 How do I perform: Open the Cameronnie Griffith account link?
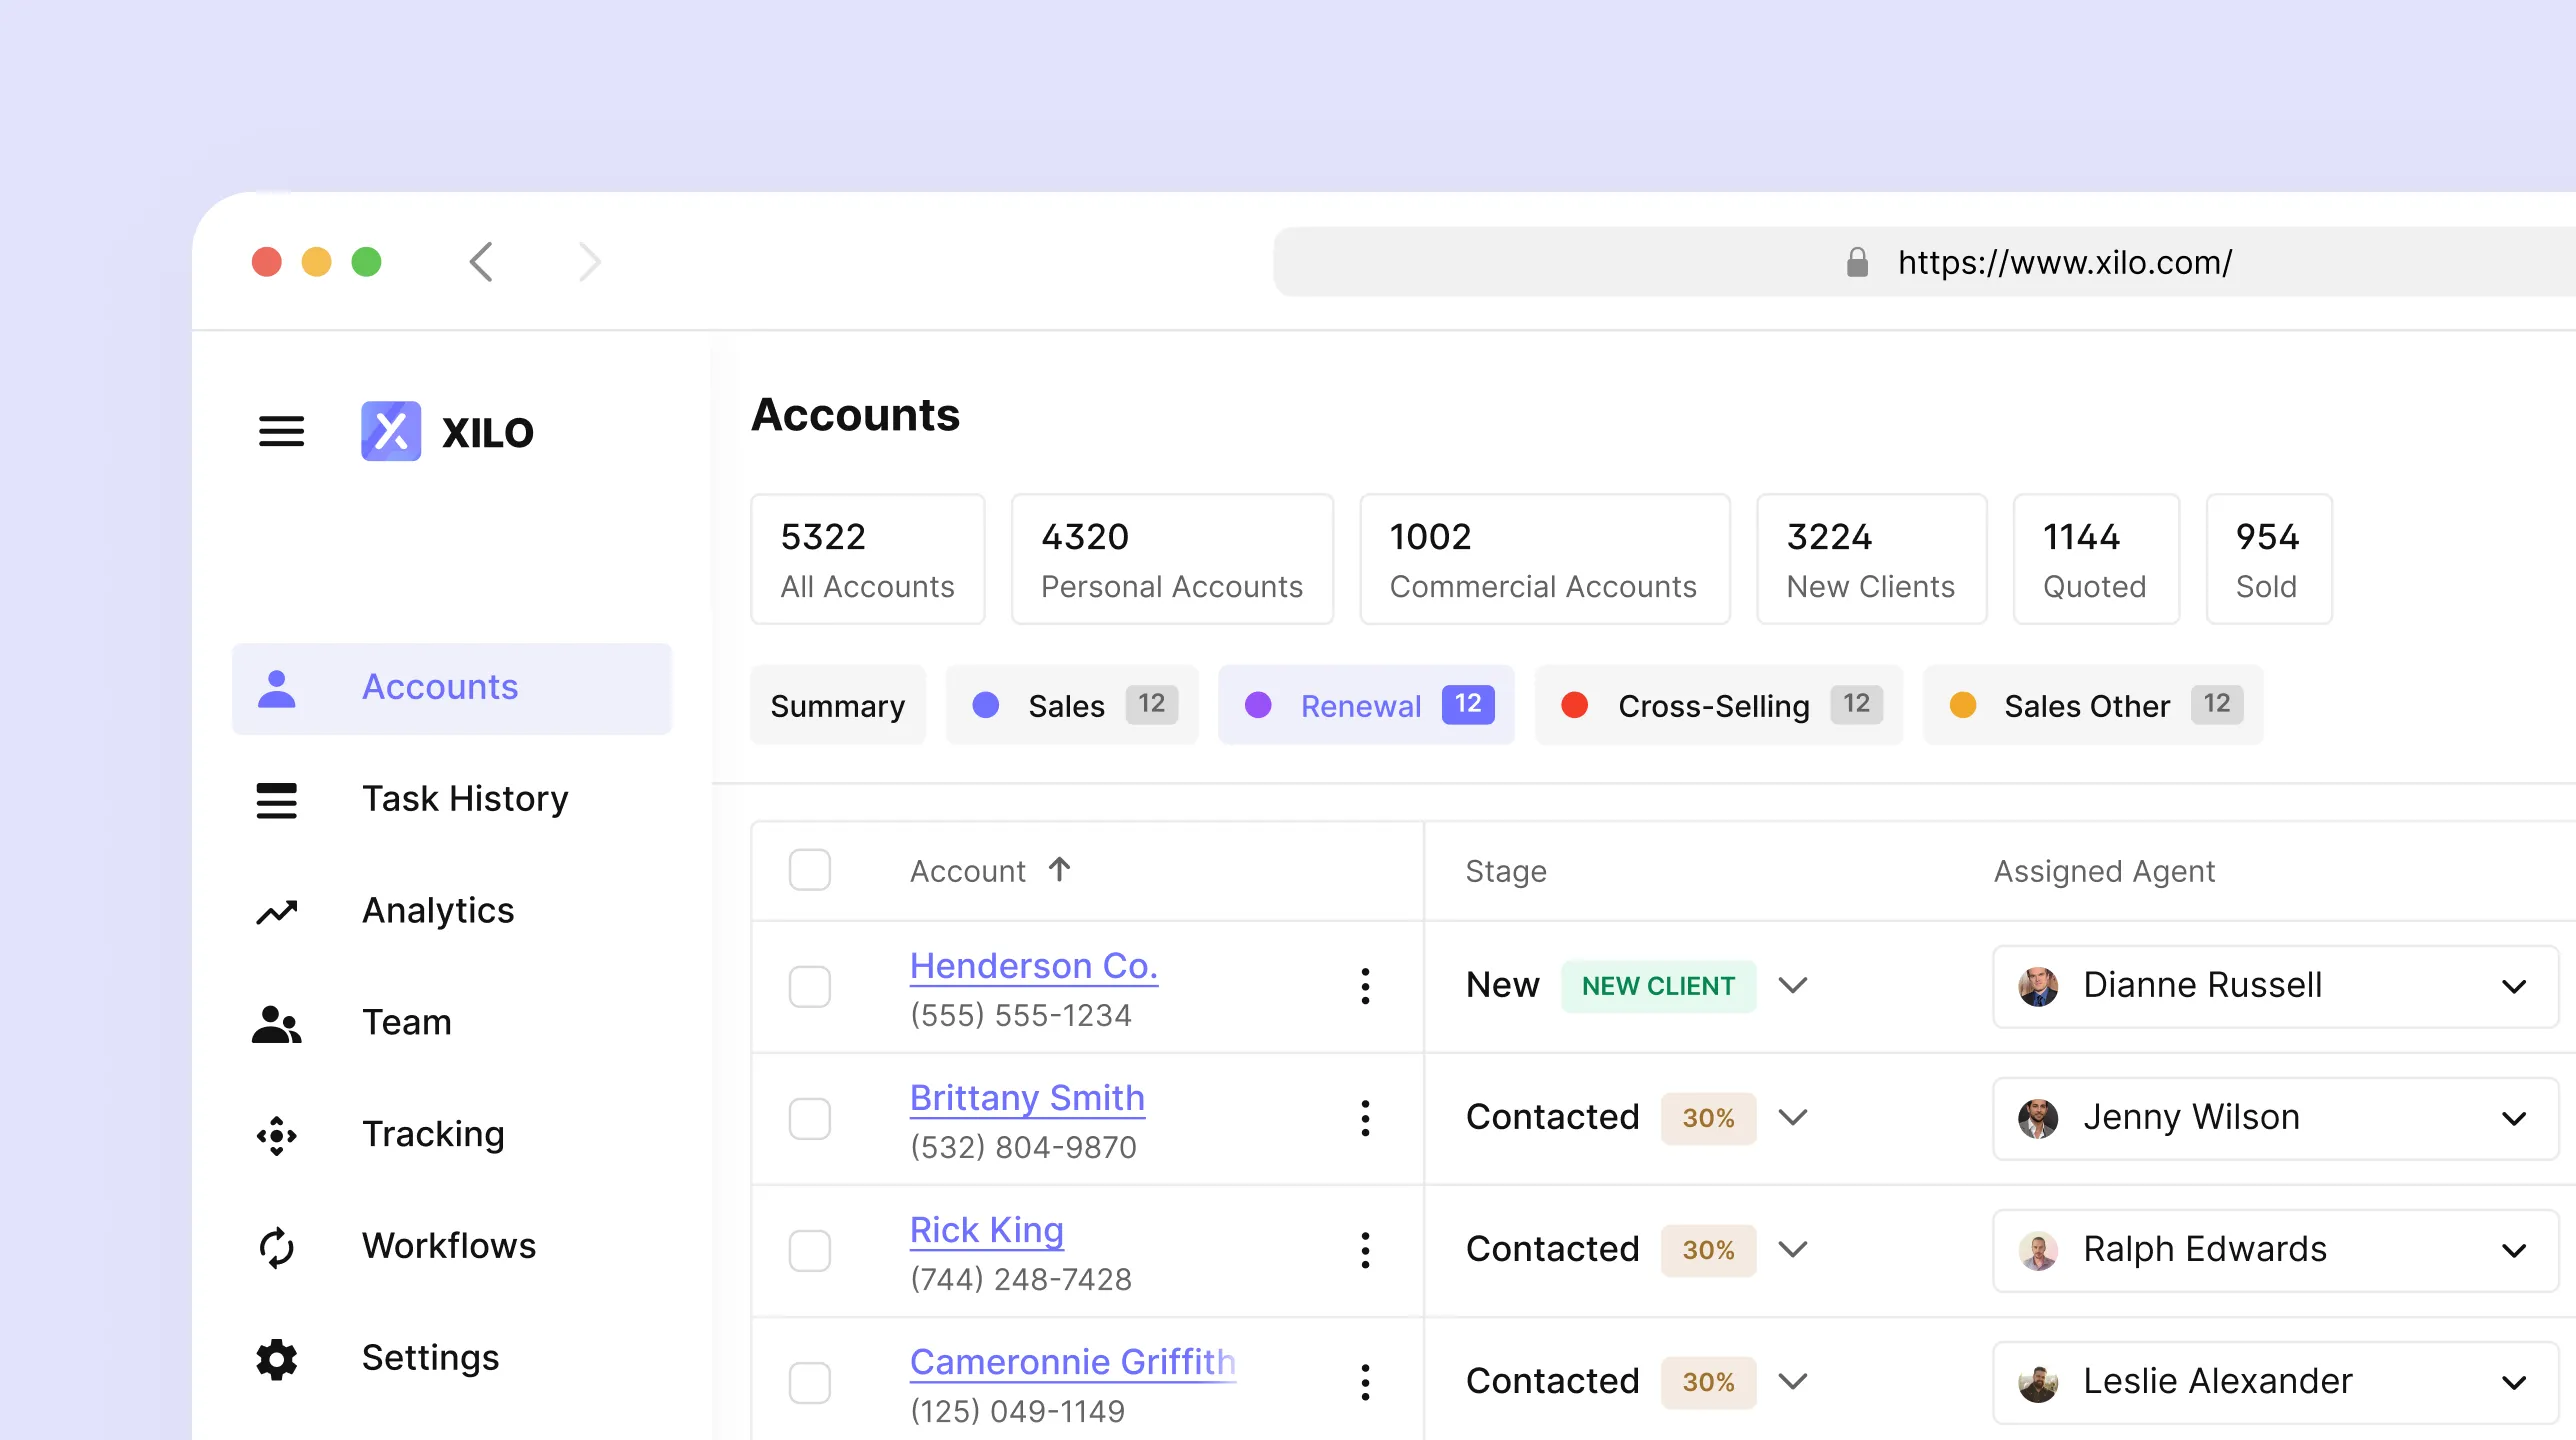click(x=1072, y=1361)
